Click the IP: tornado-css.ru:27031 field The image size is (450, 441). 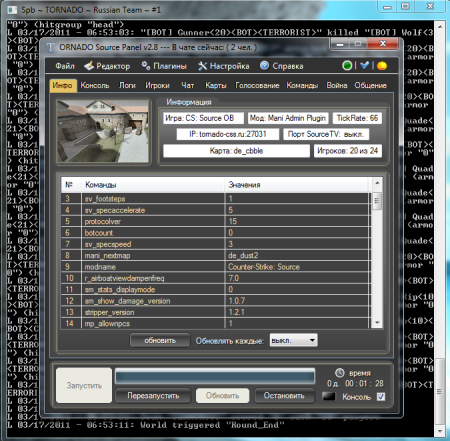[228, 134]
